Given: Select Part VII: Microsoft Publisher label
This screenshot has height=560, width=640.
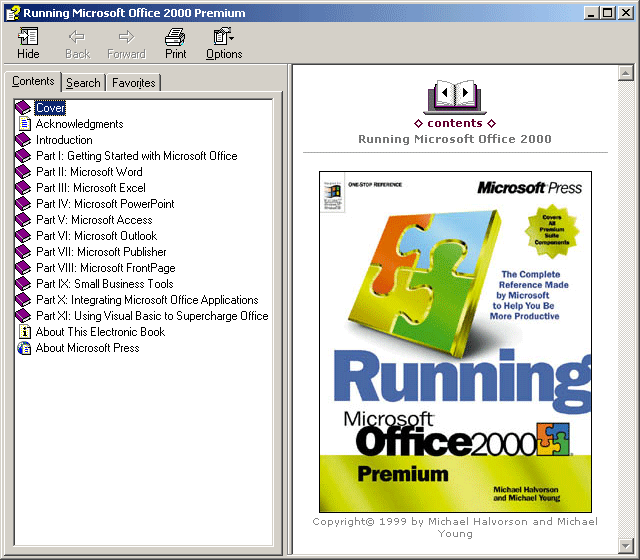Looking at the screenshot, I should tap(101, 251).
